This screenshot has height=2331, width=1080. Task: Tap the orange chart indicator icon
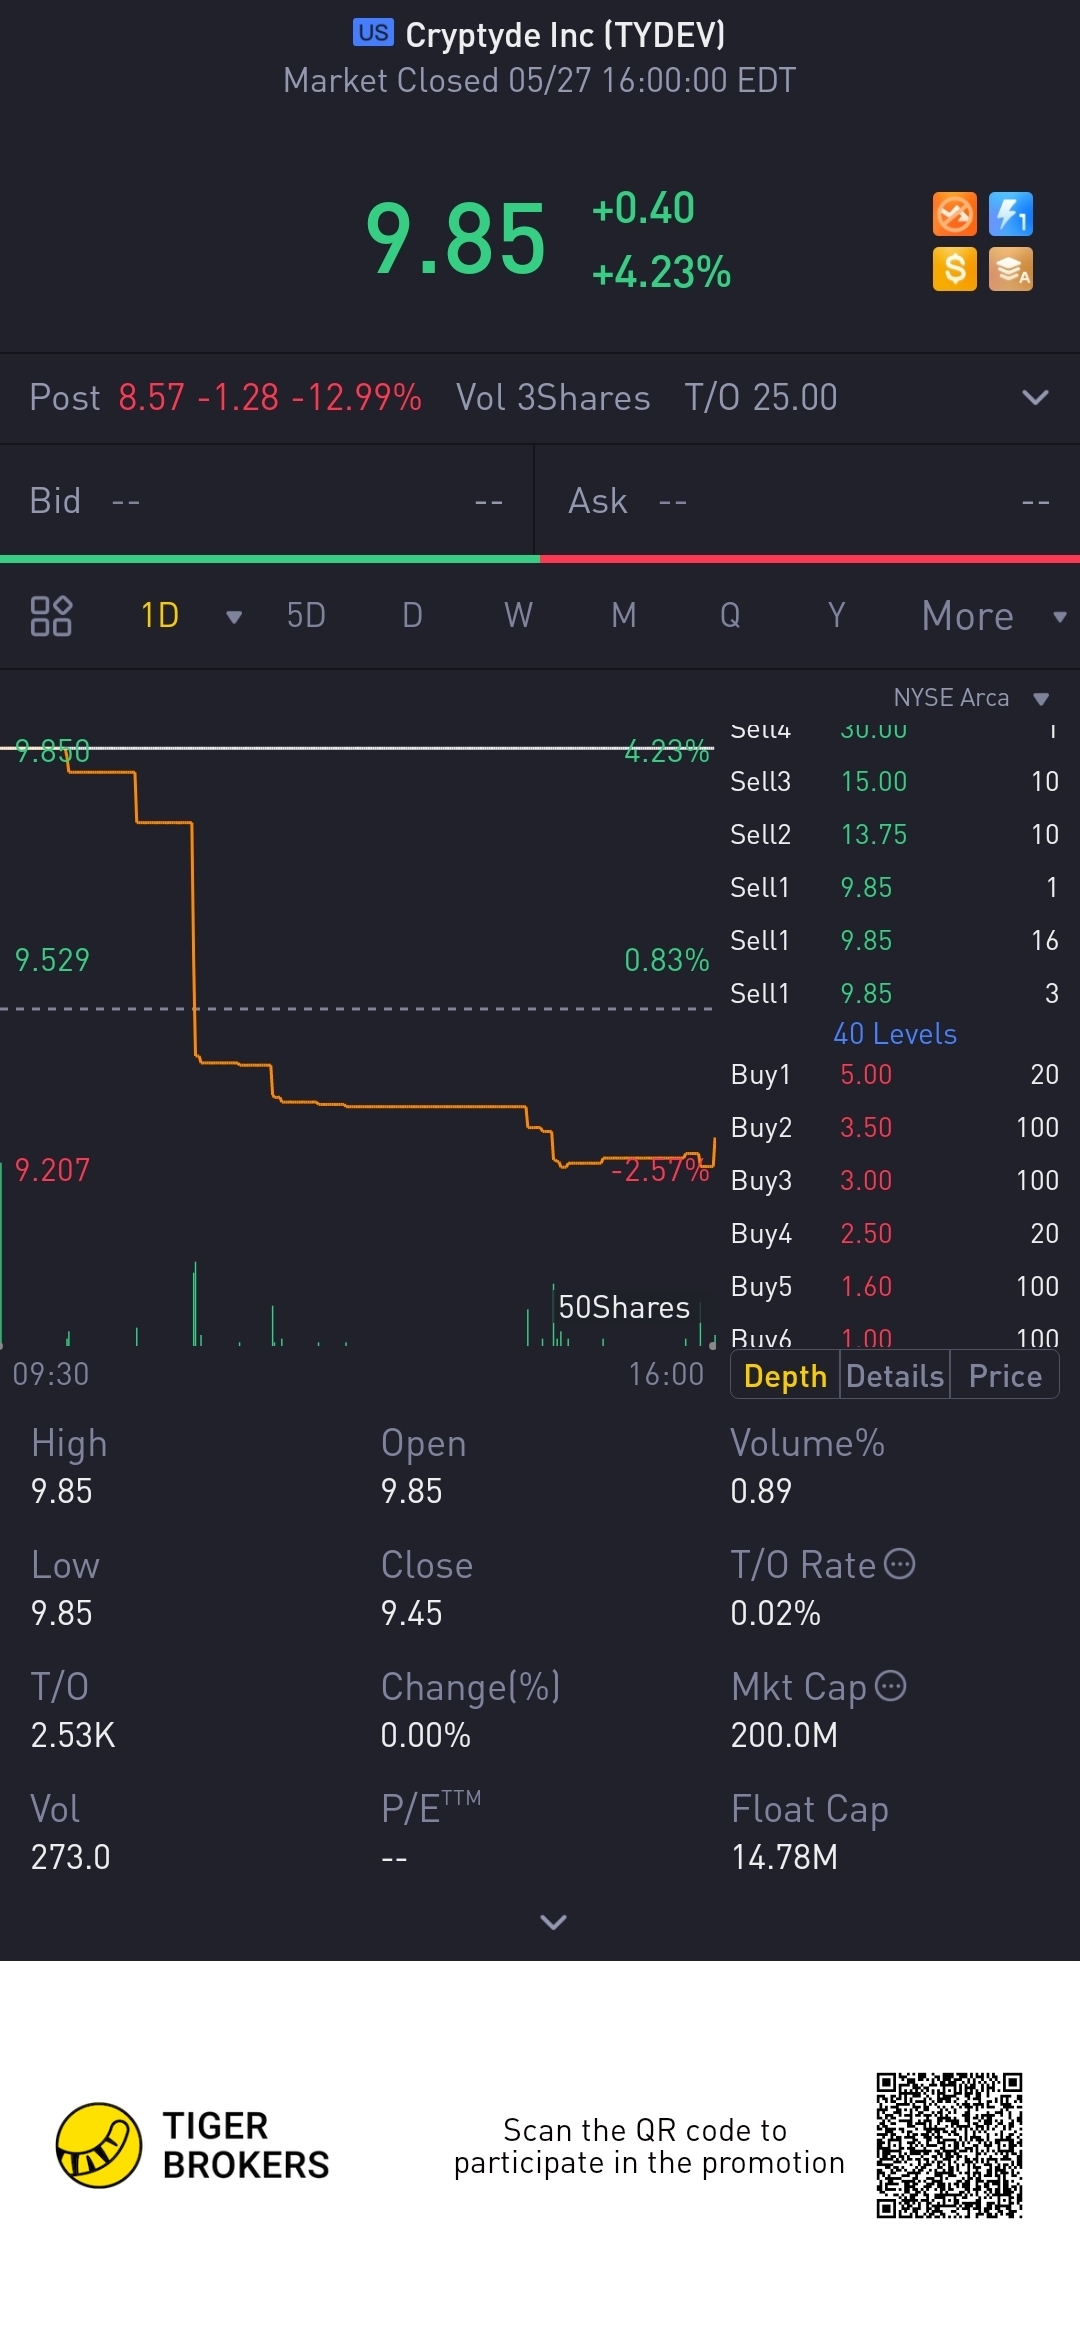pyautogui.click(x=954, y=214)
